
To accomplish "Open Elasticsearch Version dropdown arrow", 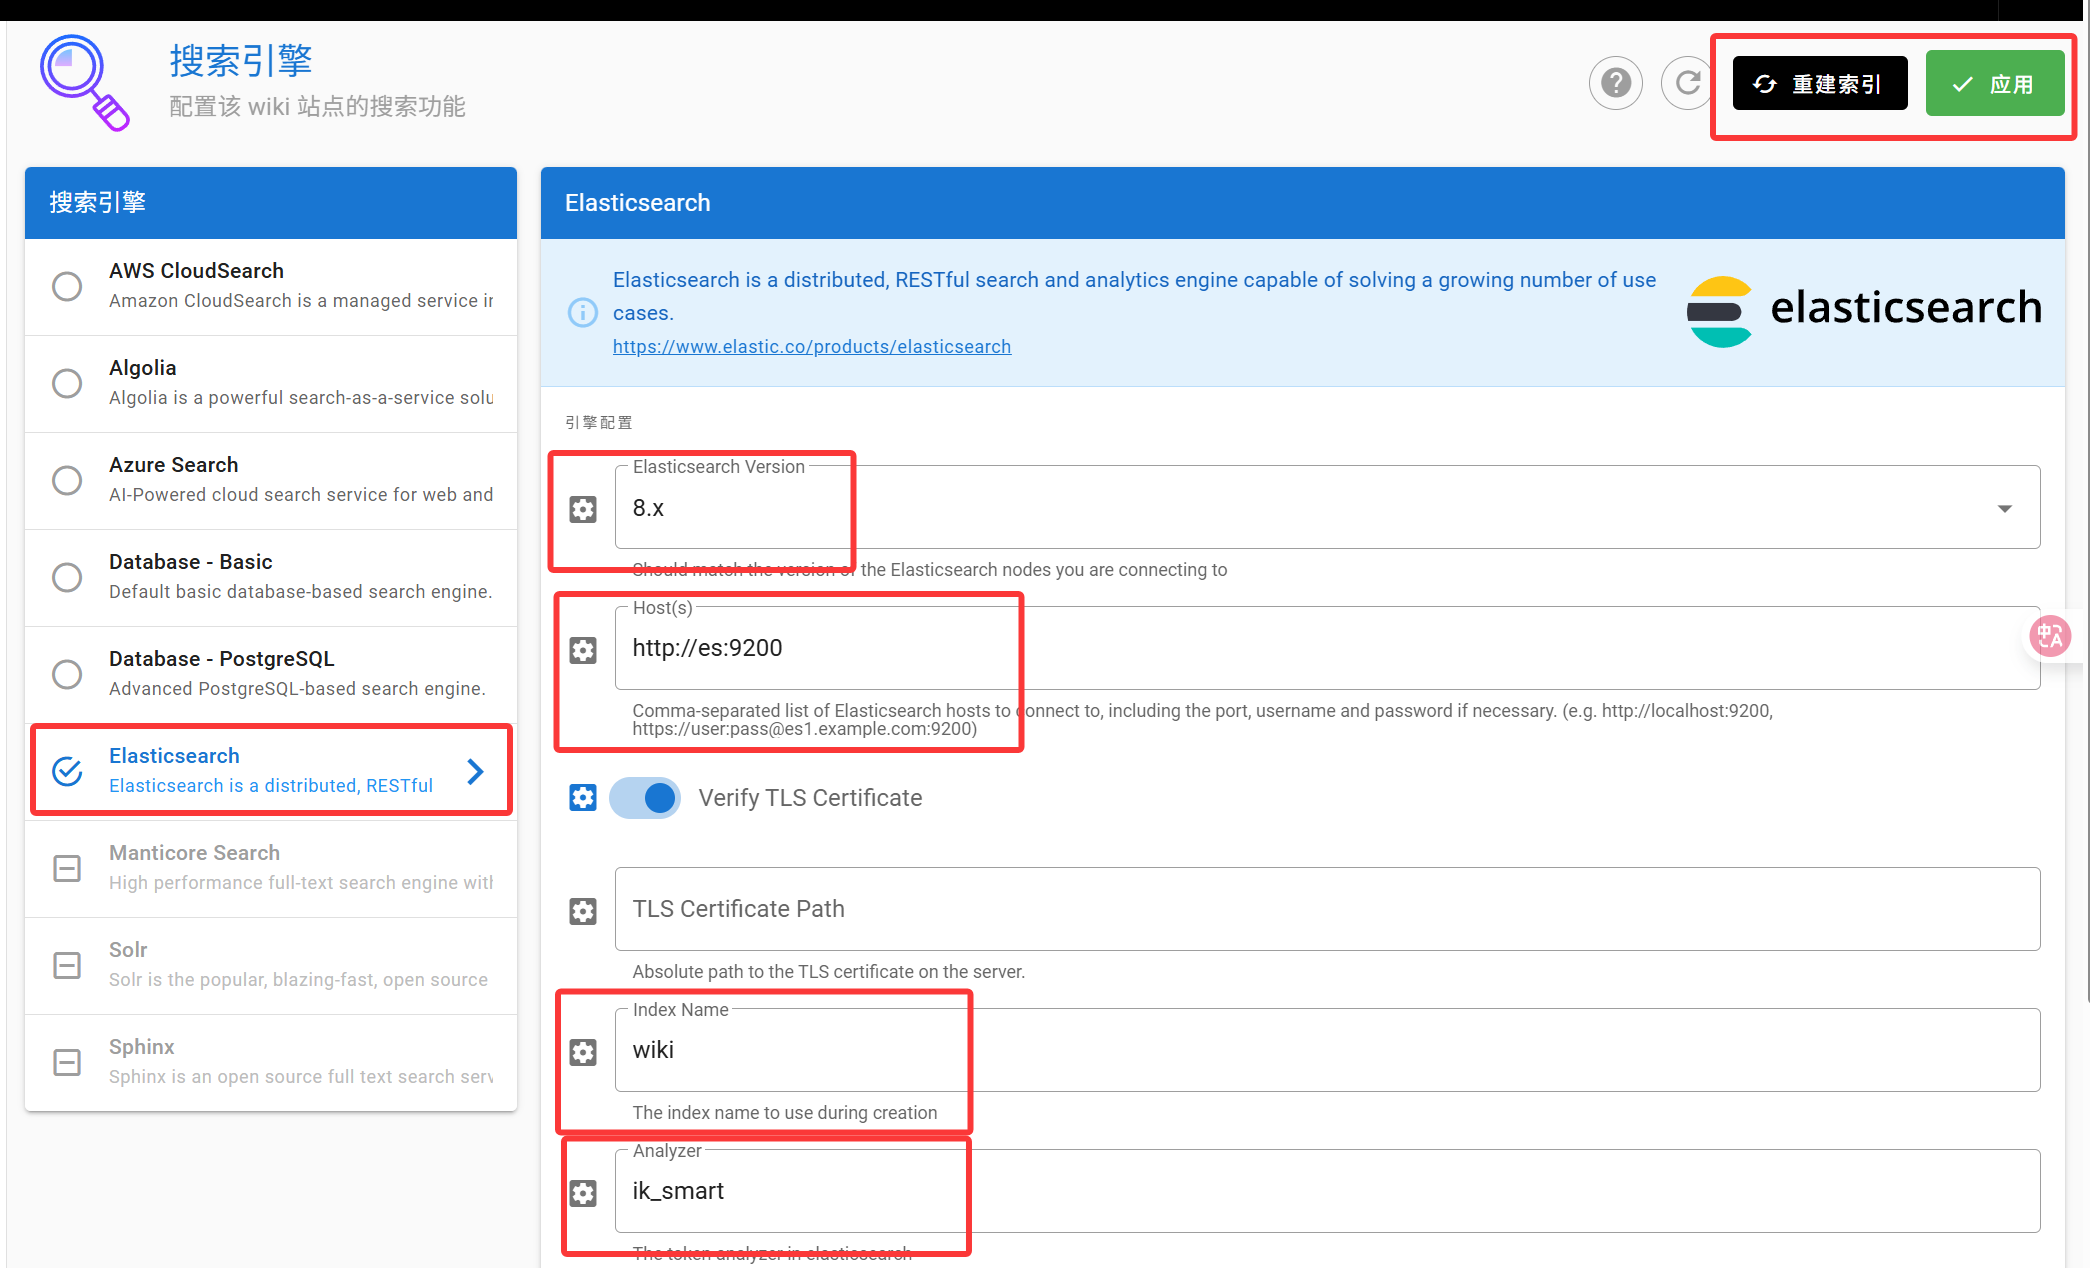I will (2004, 509).
